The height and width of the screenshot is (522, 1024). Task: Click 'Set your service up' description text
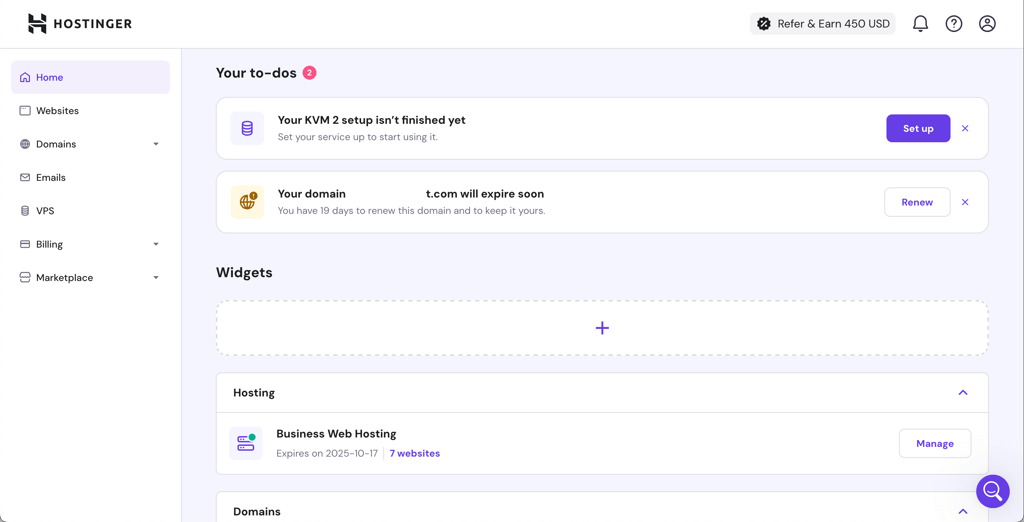point(357,137)
